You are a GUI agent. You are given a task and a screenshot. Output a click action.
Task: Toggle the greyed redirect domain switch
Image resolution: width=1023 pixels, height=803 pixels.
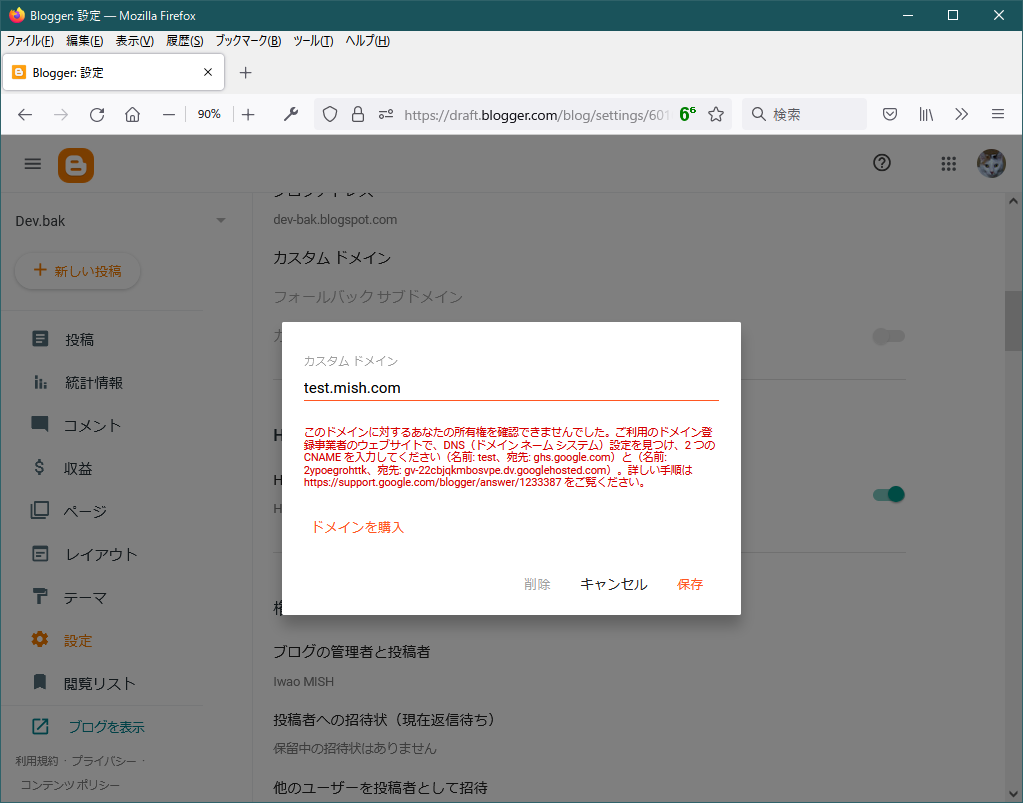pos(889,337)
